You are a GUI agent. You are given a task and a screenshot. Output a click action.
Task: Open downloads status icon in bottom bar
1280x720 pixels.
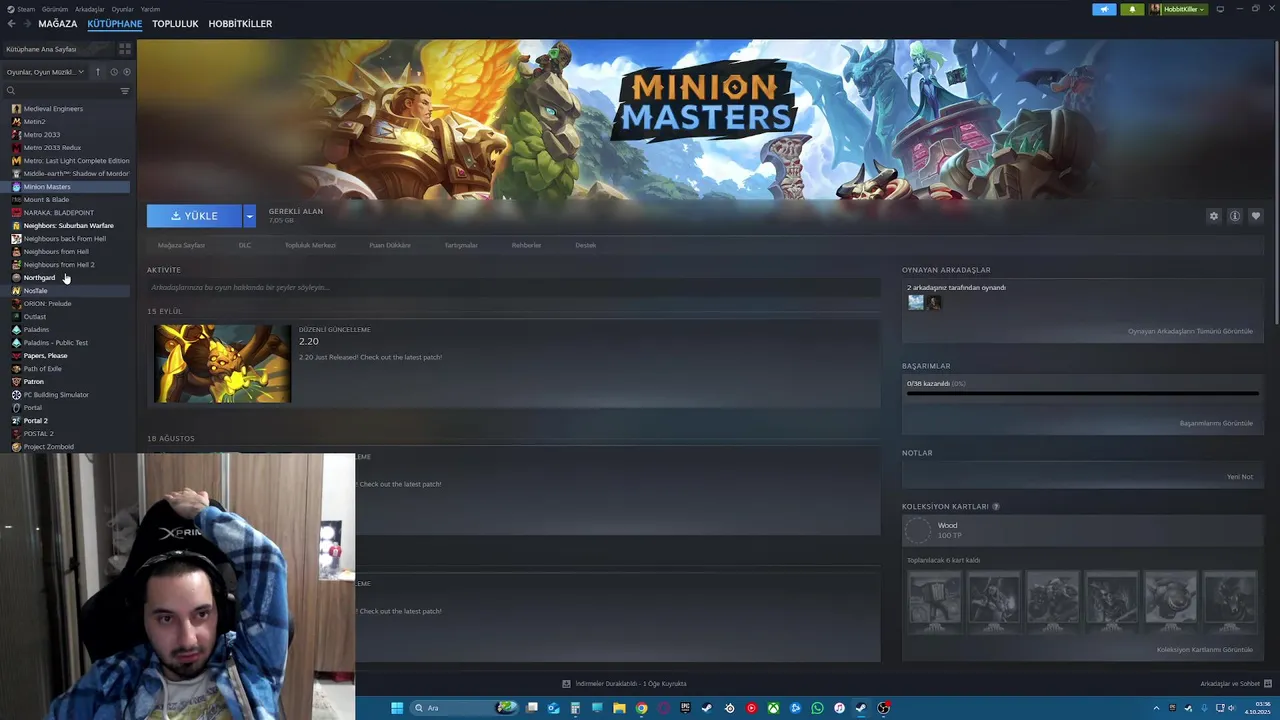click(566, 684)
